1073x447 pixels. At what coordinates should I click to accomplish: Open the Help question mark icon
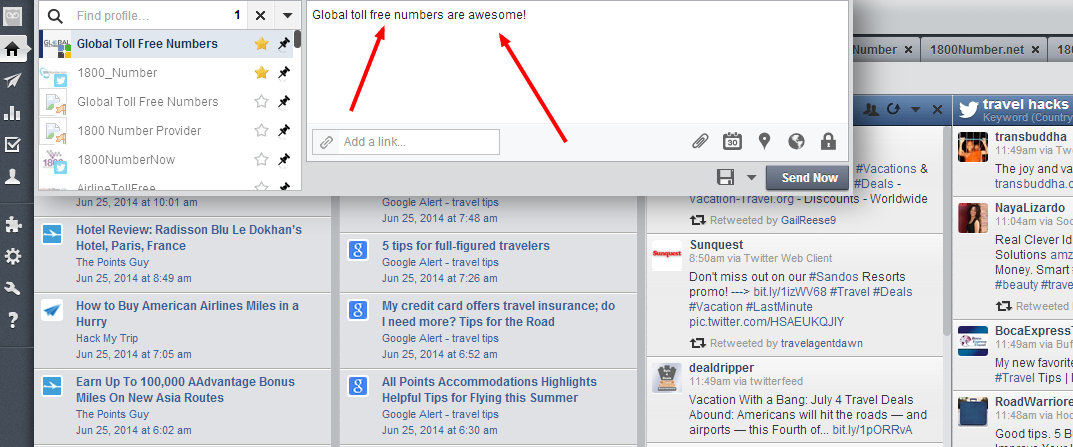12,319
